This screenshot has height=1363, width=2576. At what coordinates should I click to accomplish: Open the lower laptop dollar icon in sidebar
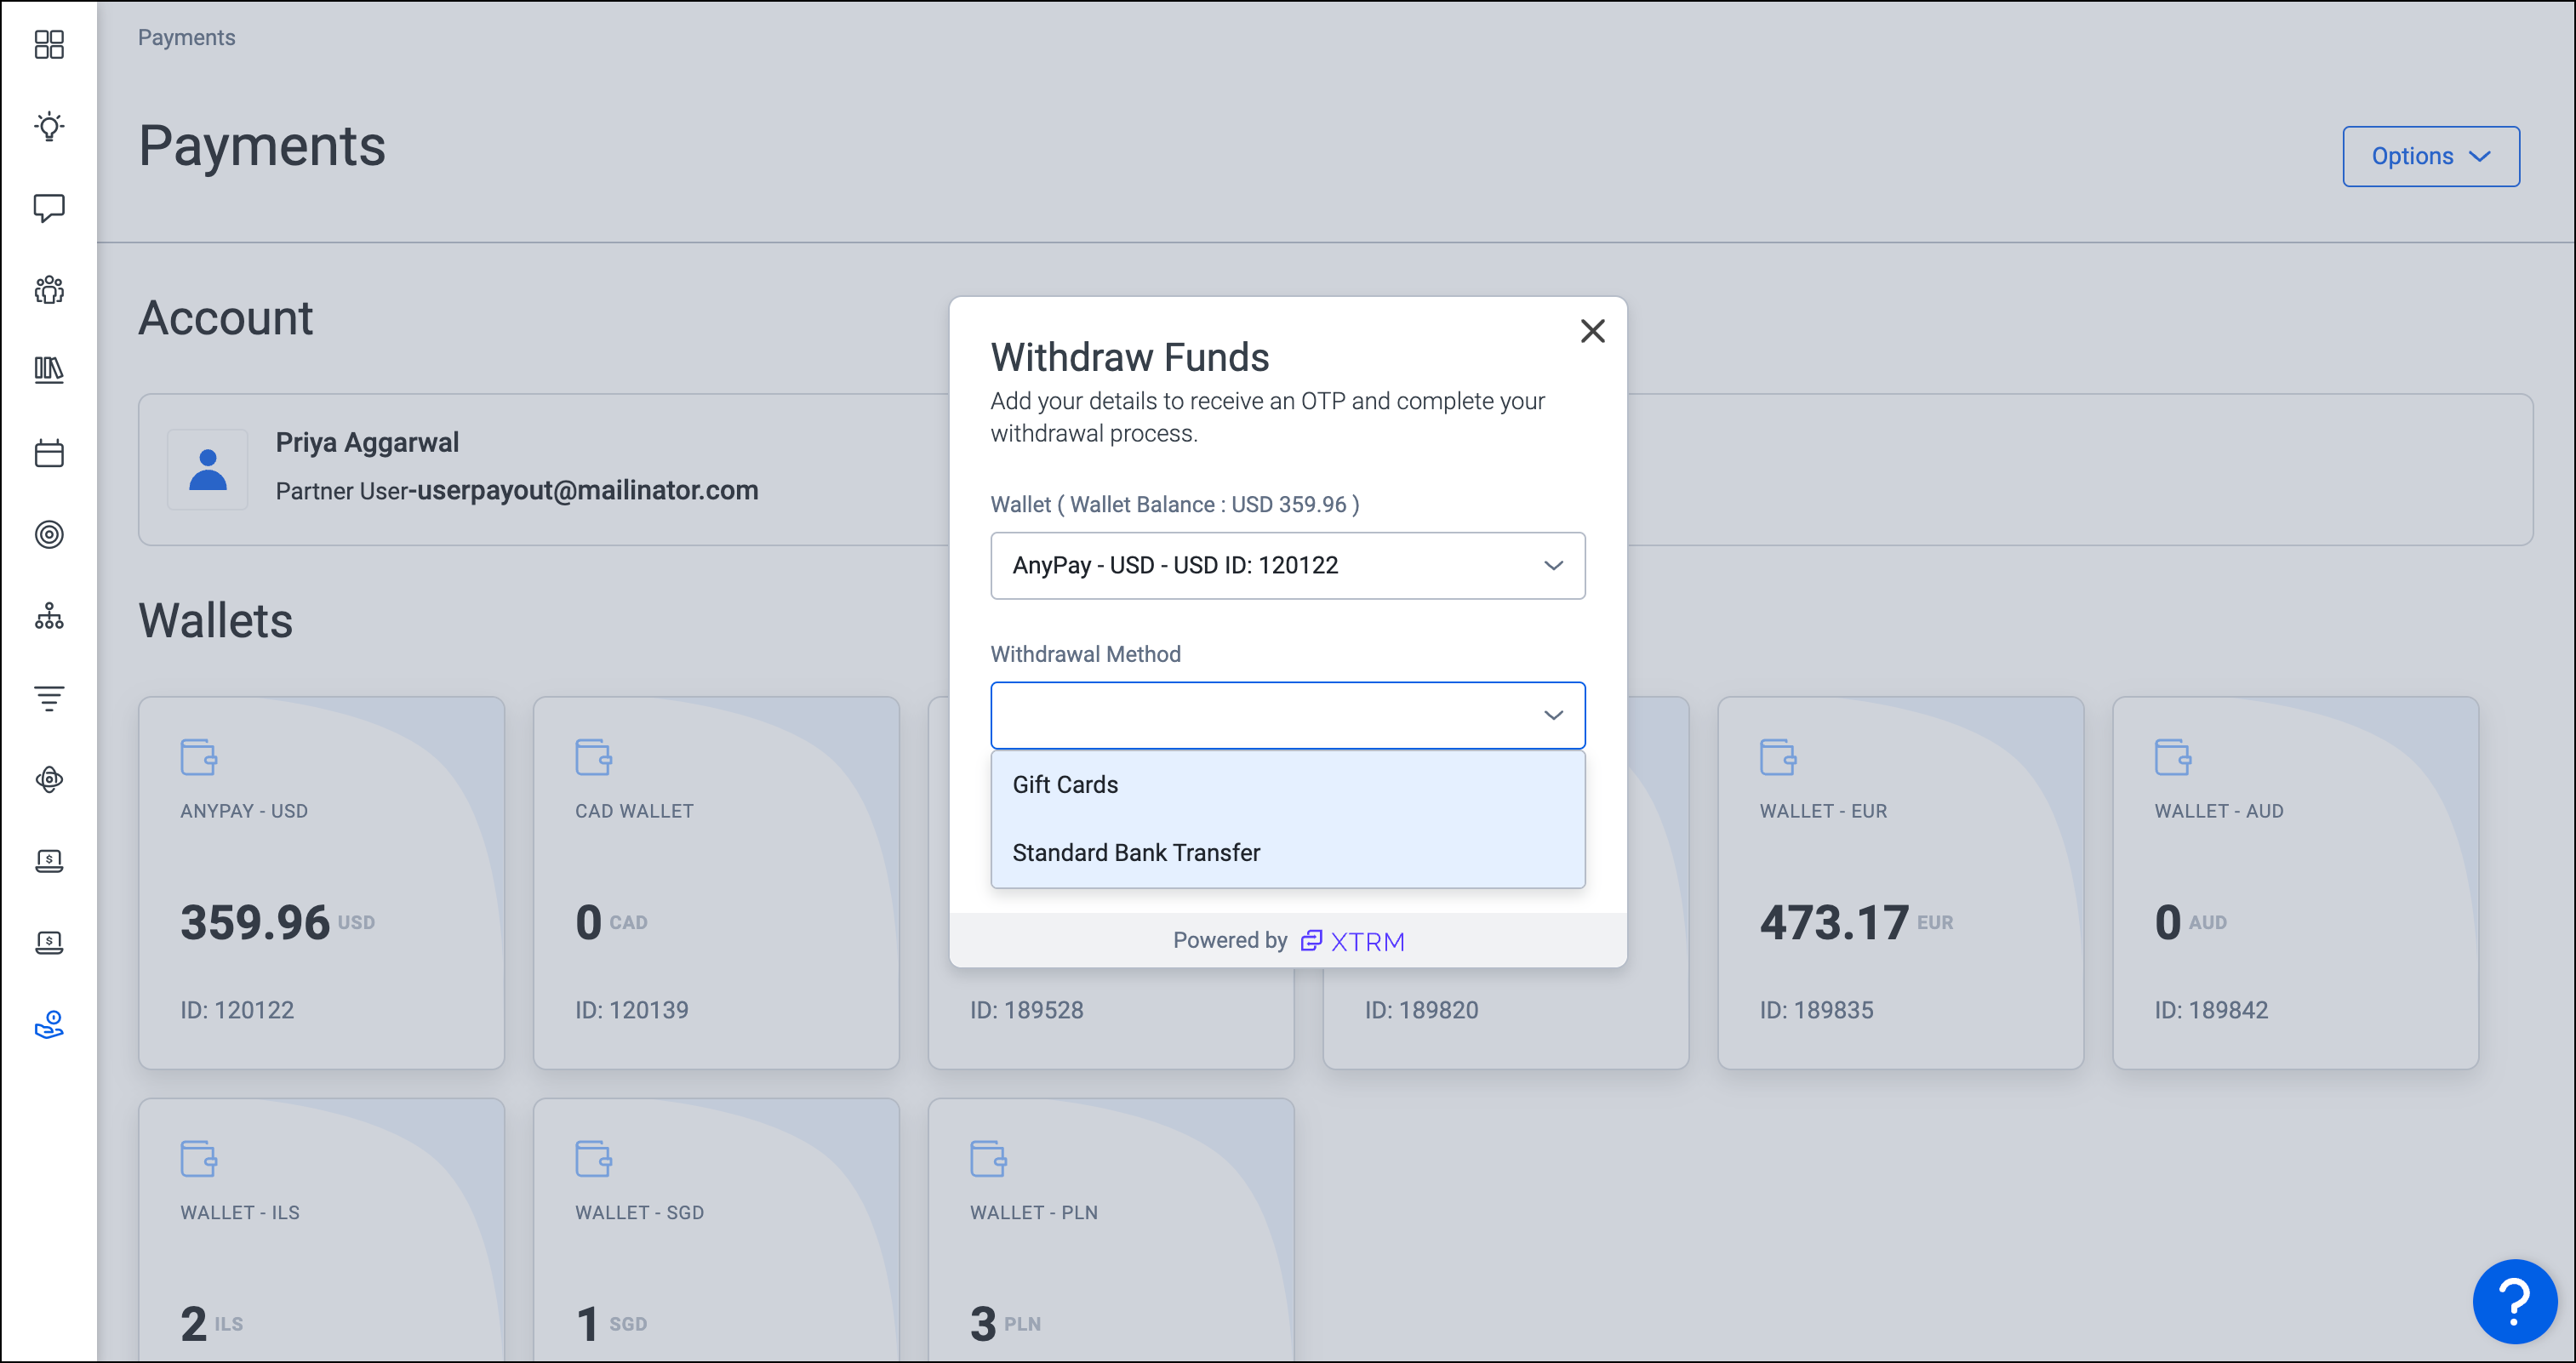49,943
